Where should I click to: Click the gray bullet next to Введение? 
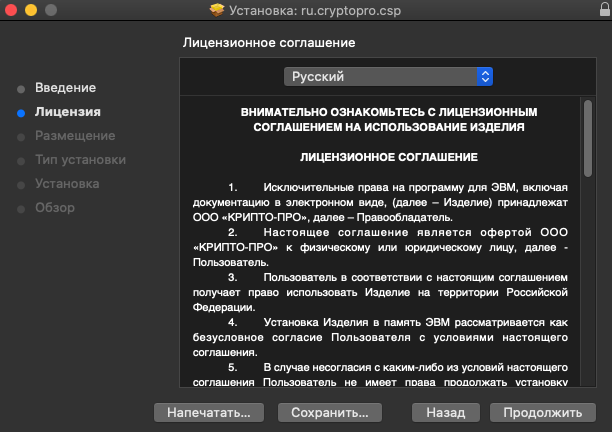(21, 89)
